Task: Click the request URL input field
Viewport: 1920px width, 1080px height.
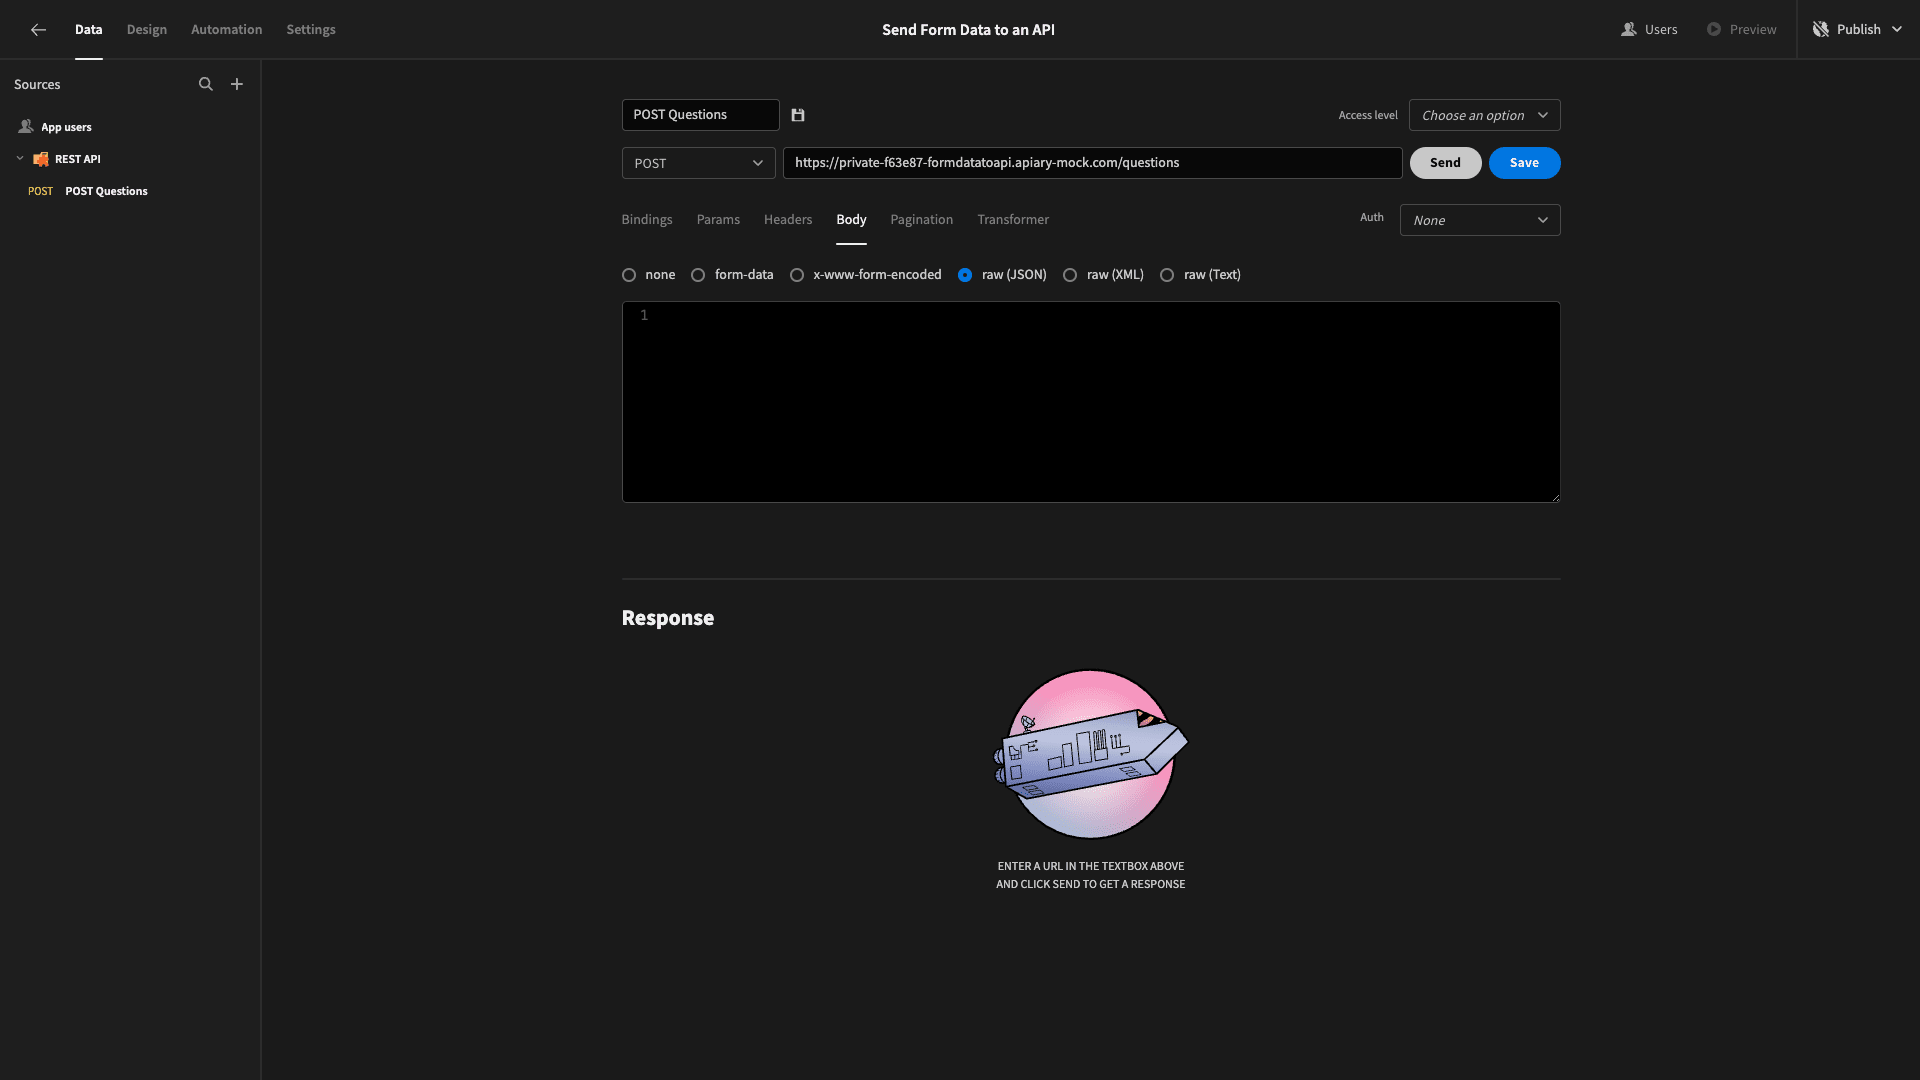Action: pos(1092,163)
